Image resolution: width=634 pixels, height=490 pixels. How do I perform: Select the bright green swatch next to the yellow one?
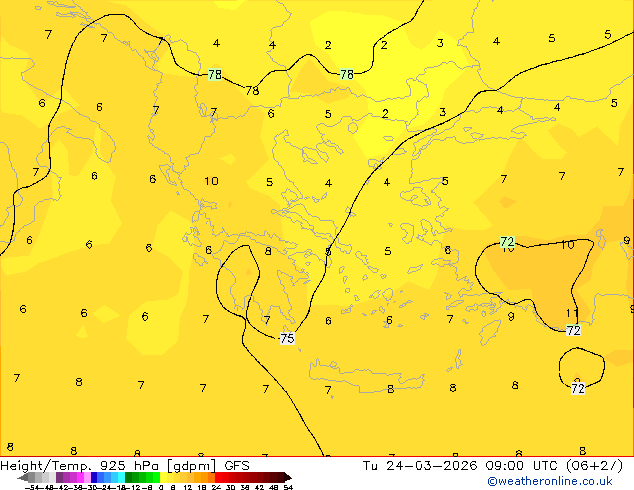click(x=156, y=477)
